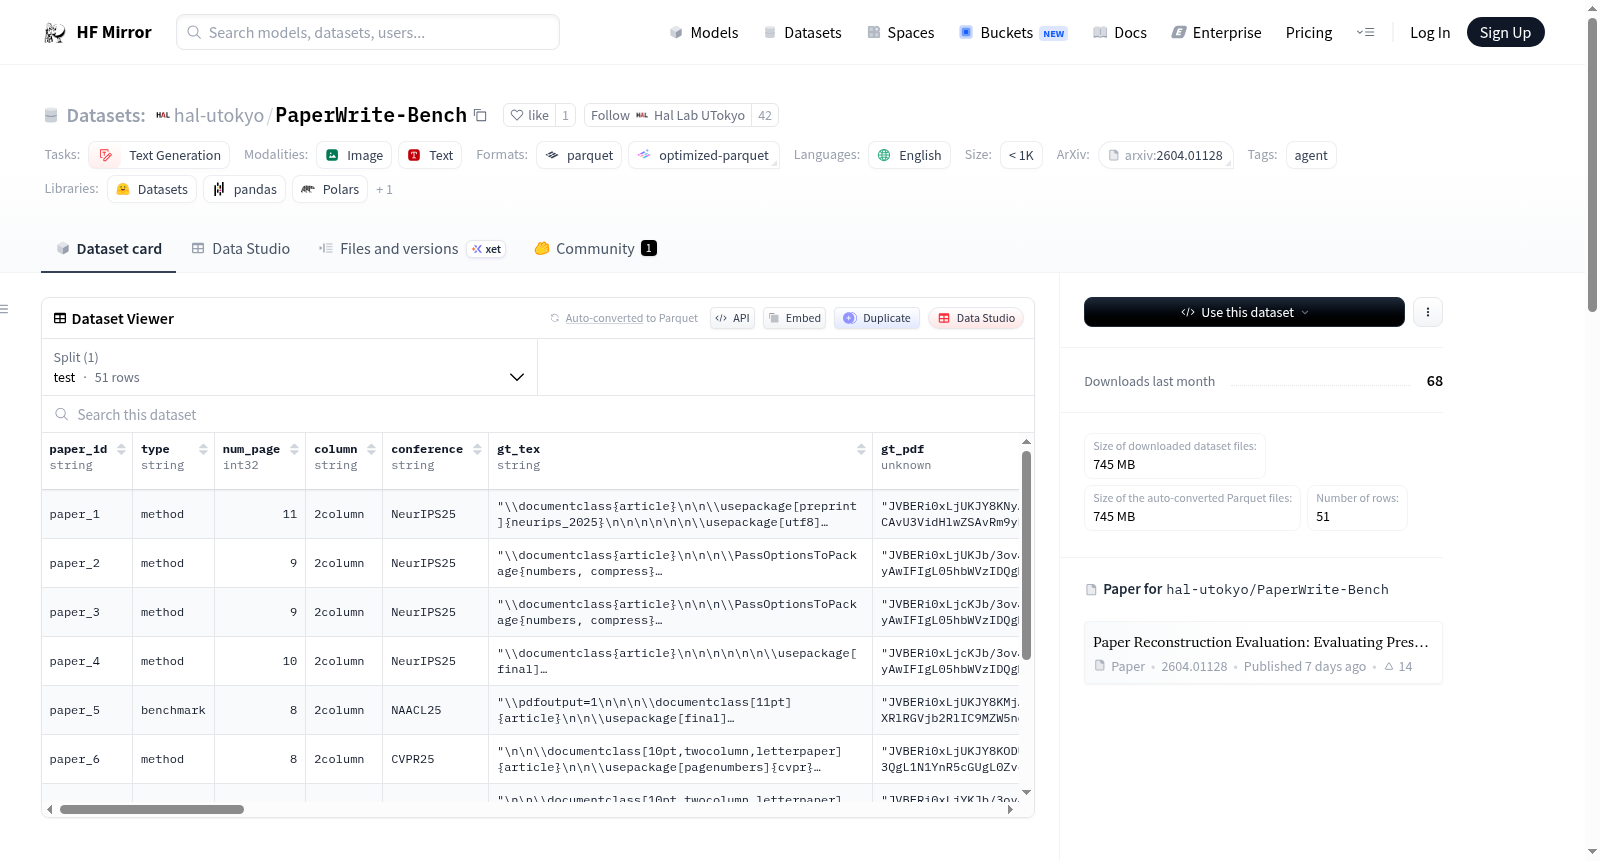The height and width of the screenshot is (861, 1600).
Task: Sort by the gt_tex column icon
Action: (861, 449)
